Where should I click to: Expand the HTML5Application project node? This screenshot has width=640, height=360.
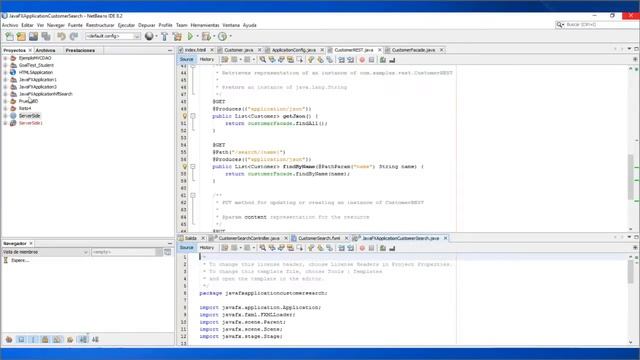pyautogui.click(x=6, y=72)
